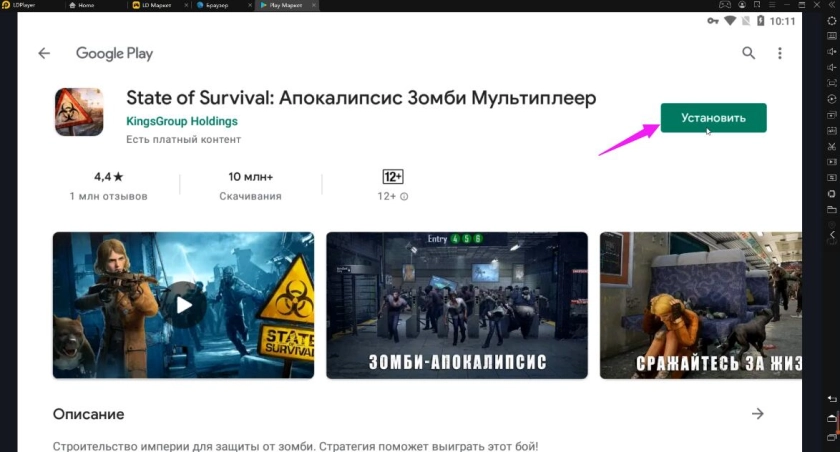
Task: Open the Сражайтесь за жизнь screenshot
Action: point(701,305)
